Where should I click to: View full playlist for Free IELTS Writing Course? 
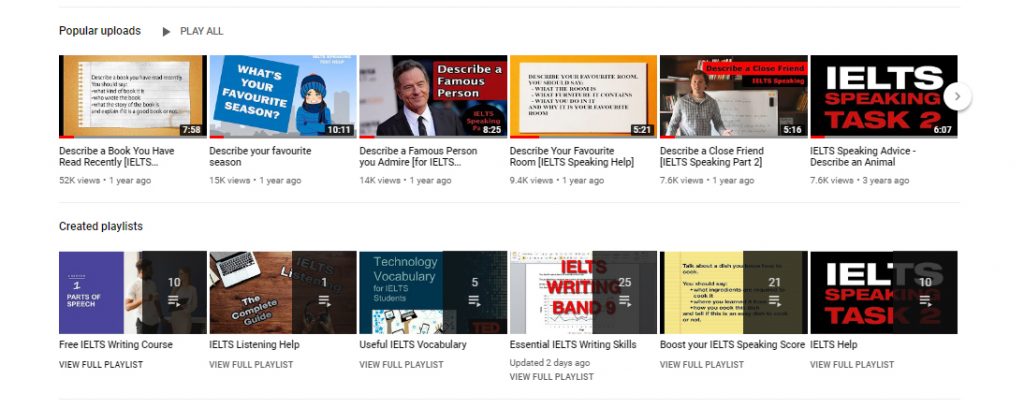pyautogui.click(x=101, y=365)
